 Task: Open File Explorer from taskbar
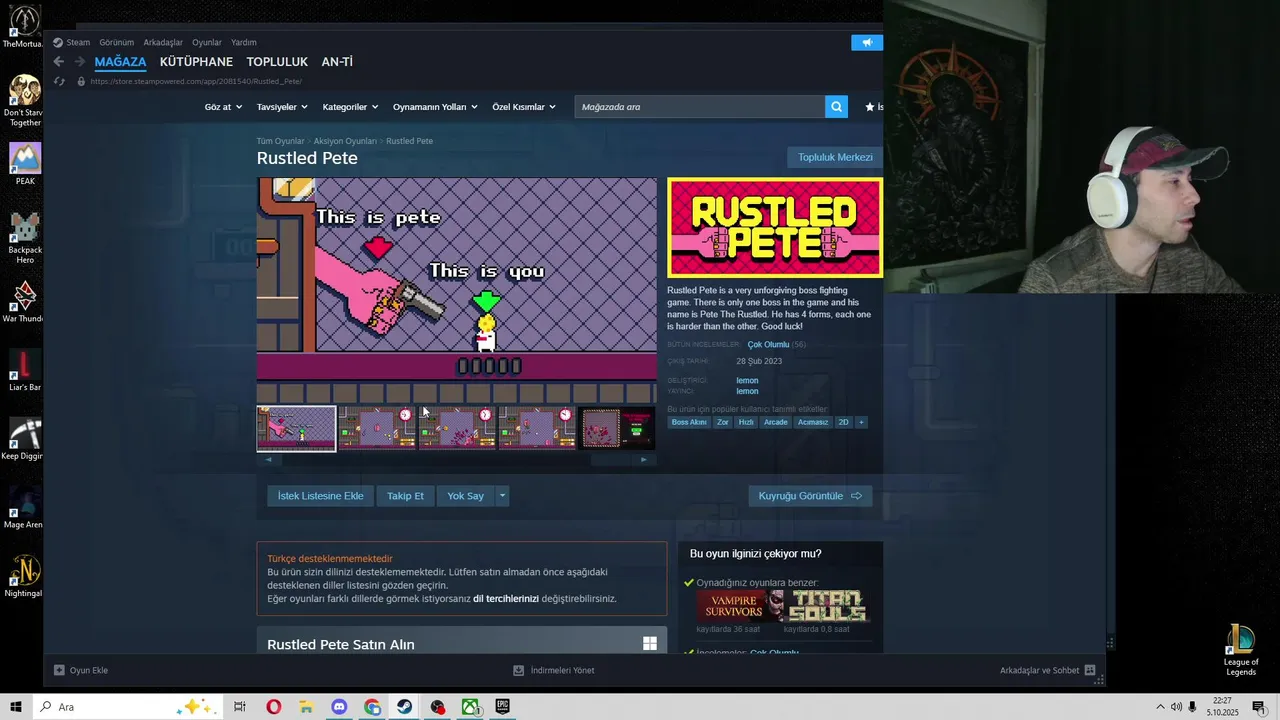pyautogui.click(x=306, y=707)
